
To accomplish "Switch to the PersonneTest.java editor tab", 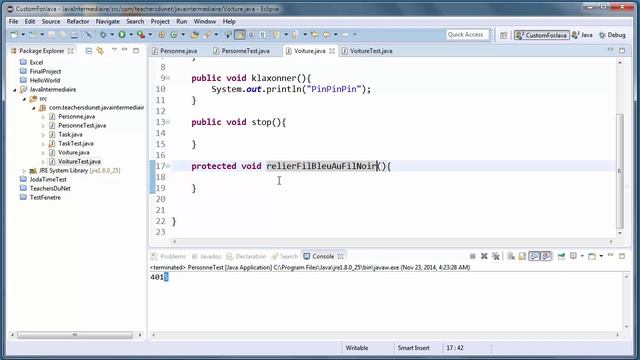I will 245,51.
